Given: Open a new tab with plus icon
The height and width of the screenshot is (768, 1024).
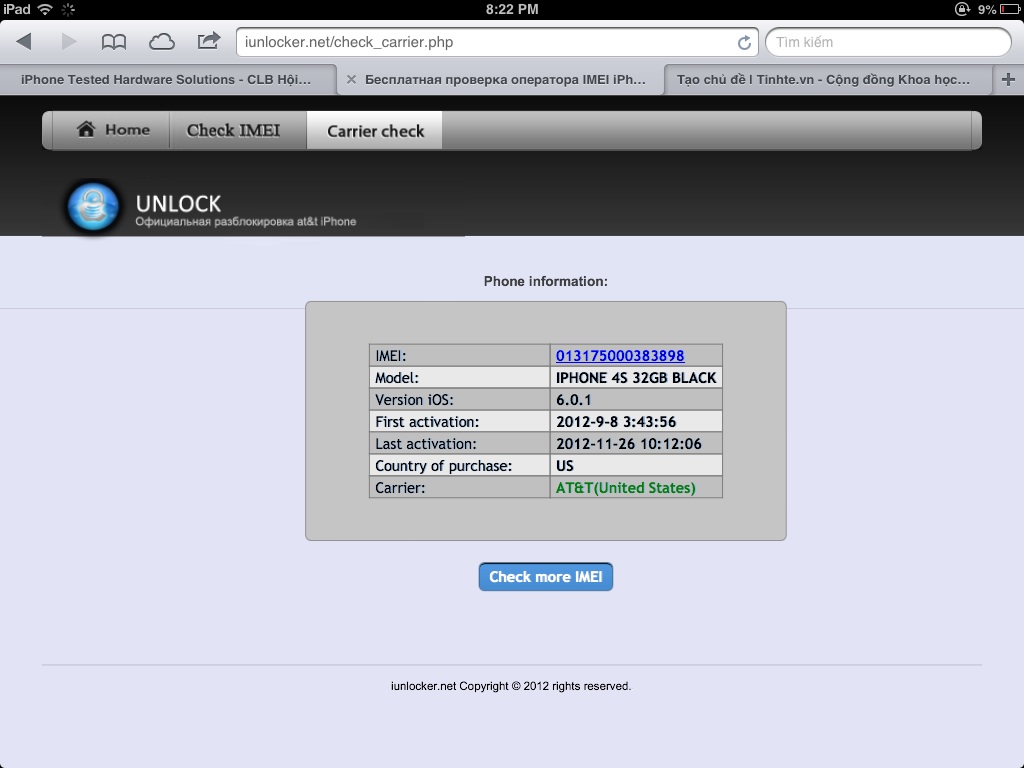Looking at the screenshot, I should (x=1008, y=80).
